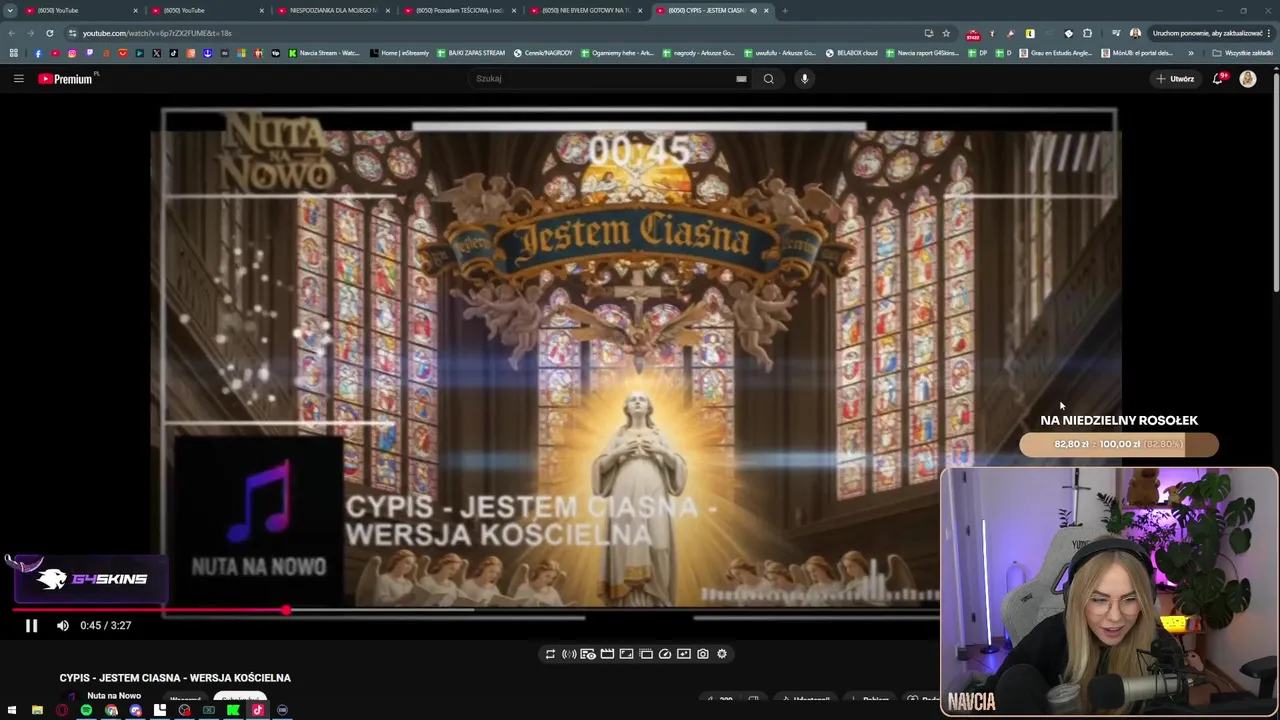The image size is (1280, 720).
Task: Open the Cennik/NAGRODY bookmark
Action: (x=543, y=53)
